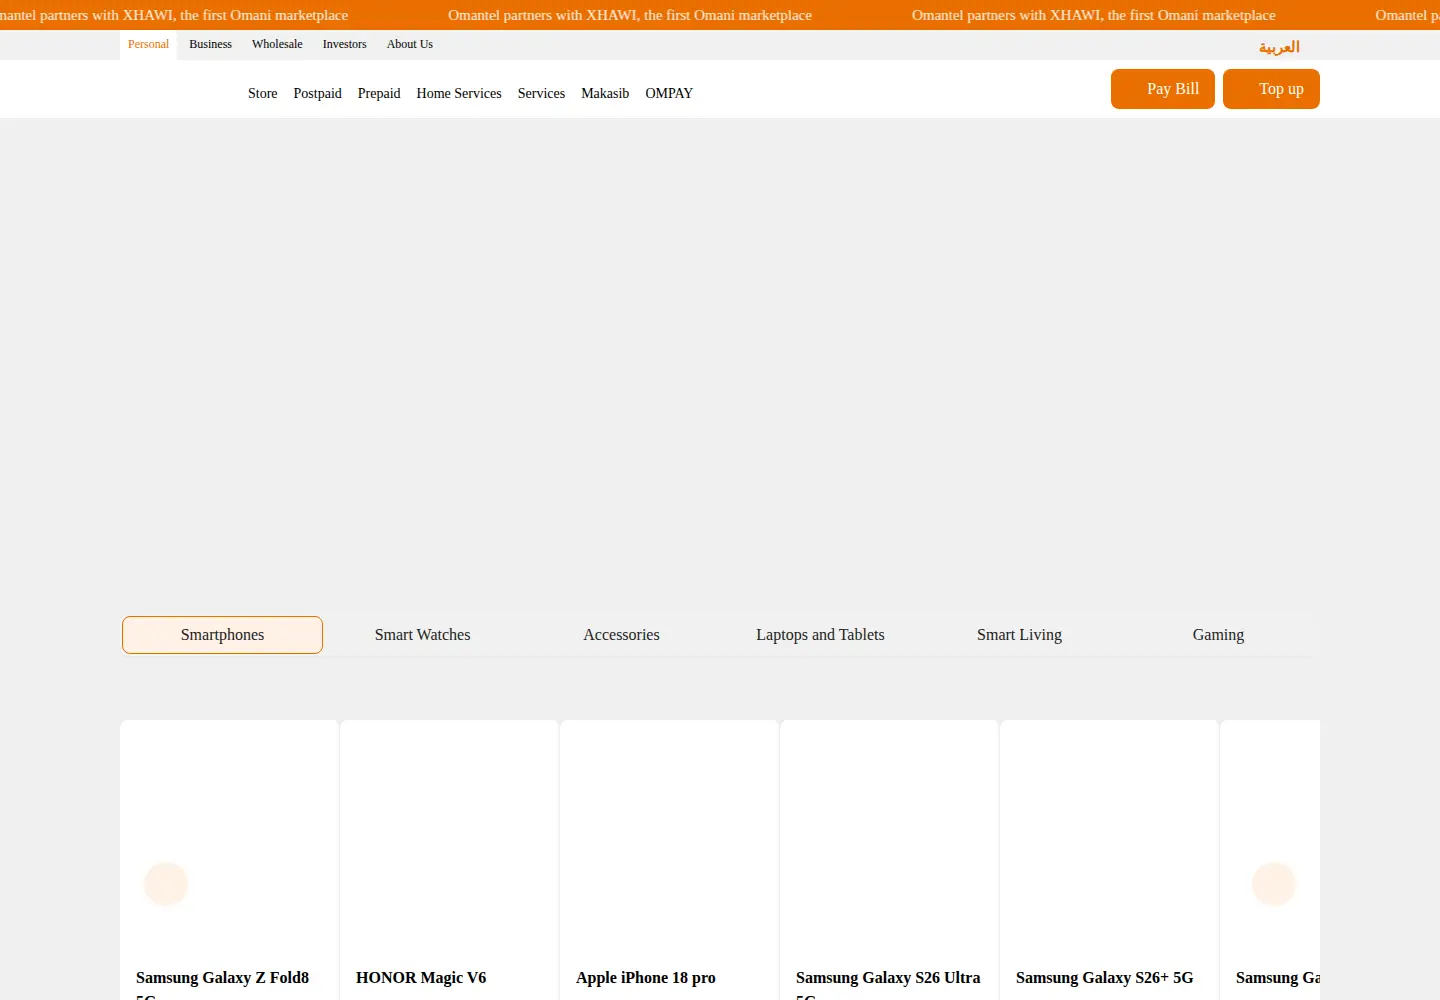Open the Business section
This screenshot has height=1000, width=1440.
coord(210,45)
